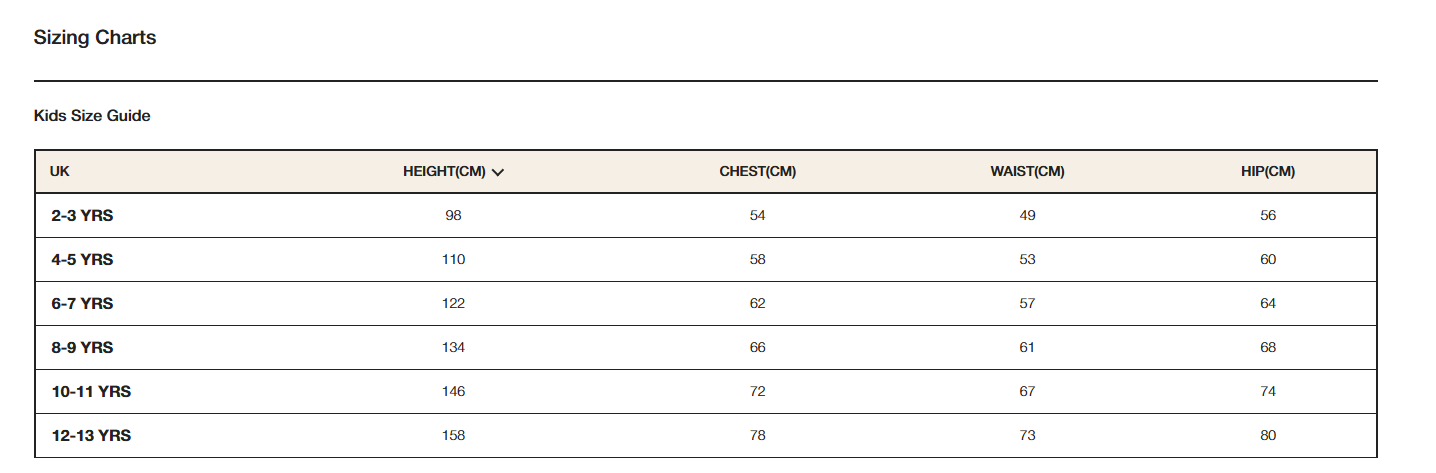This screenshot has height=473, width=1436.
Task: Click the CHEST(CM) column header
Action: 758,172
